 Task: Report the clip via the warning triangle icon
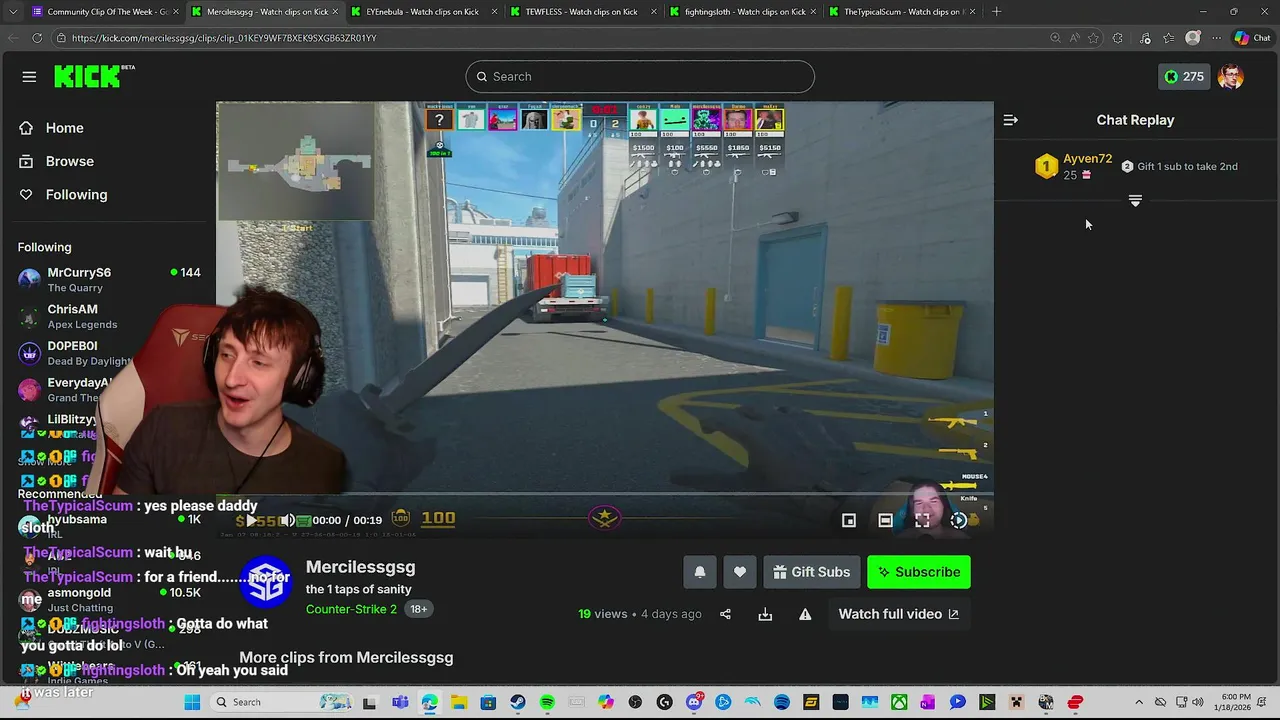click(805, 614)
